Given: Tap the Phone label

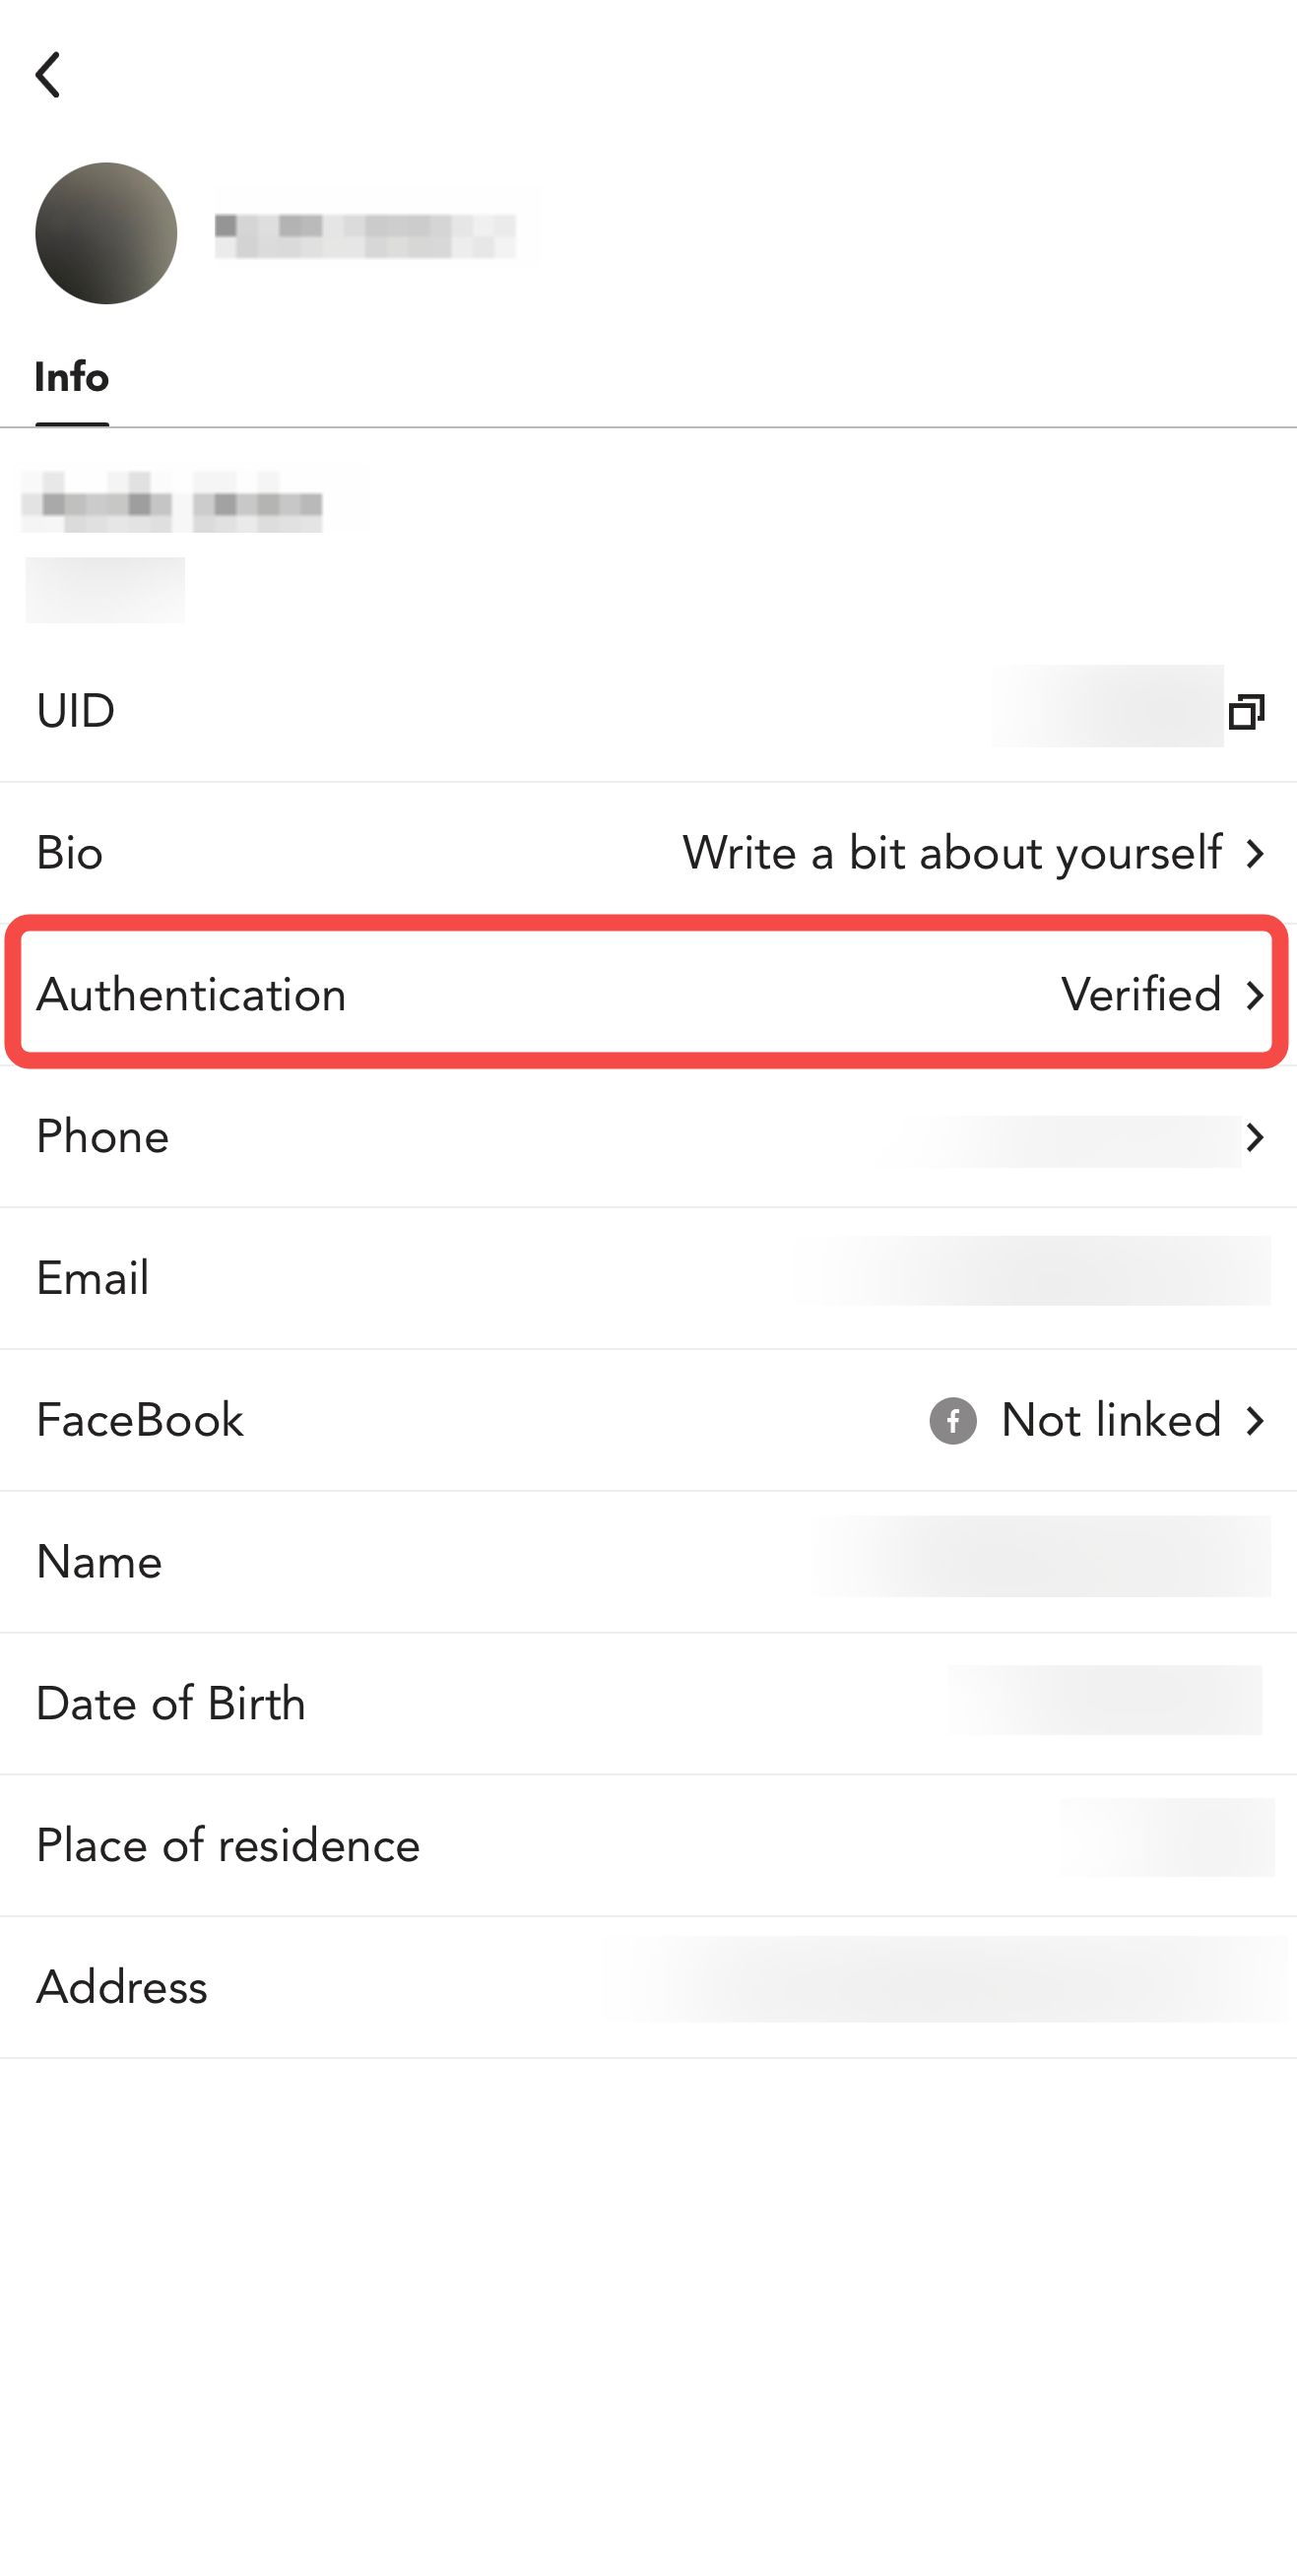Looking at the screenshot, I should point(102,1137).
